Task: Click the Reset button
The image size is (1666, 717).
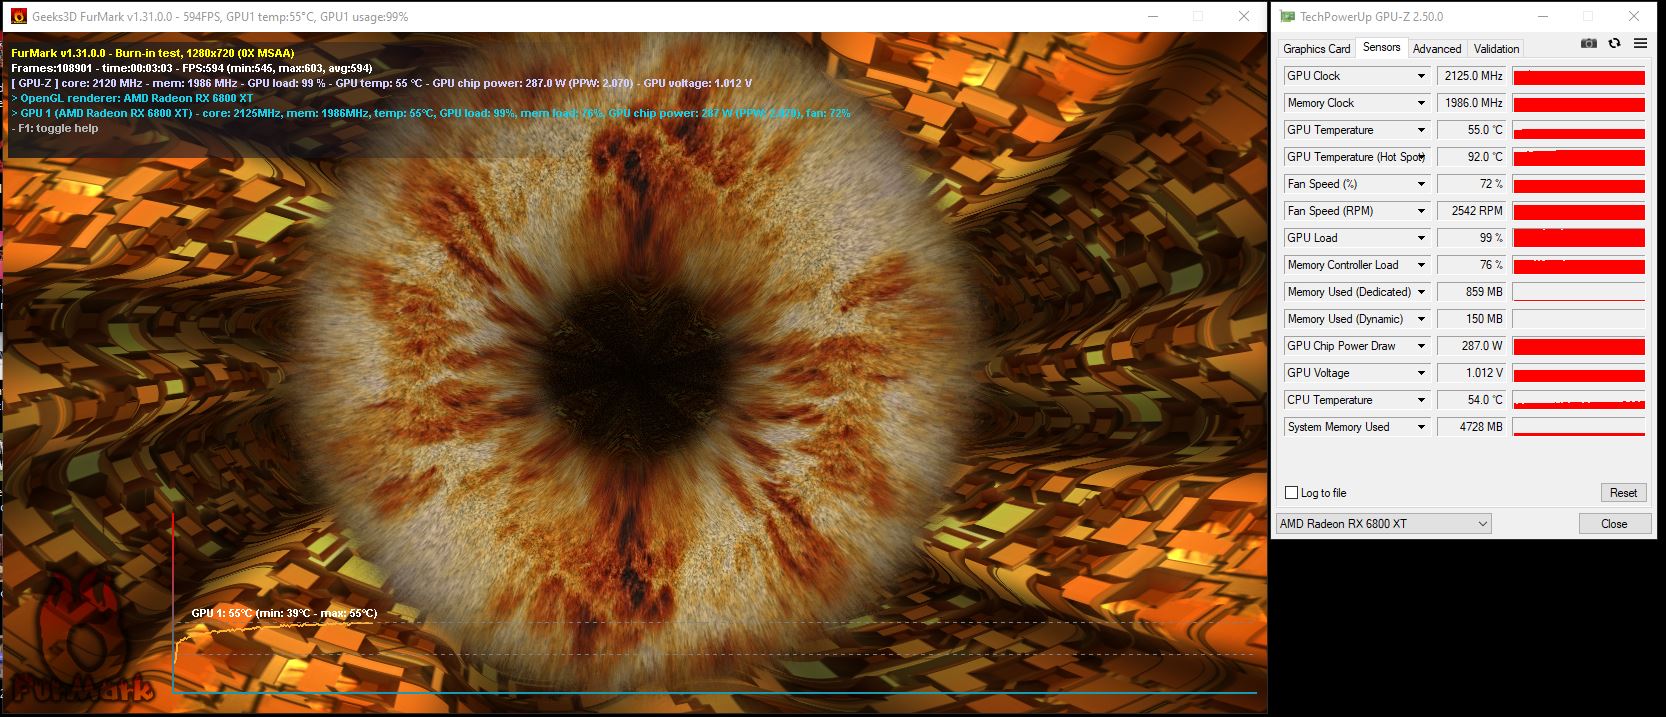Action: click(x=1622, y=493)
